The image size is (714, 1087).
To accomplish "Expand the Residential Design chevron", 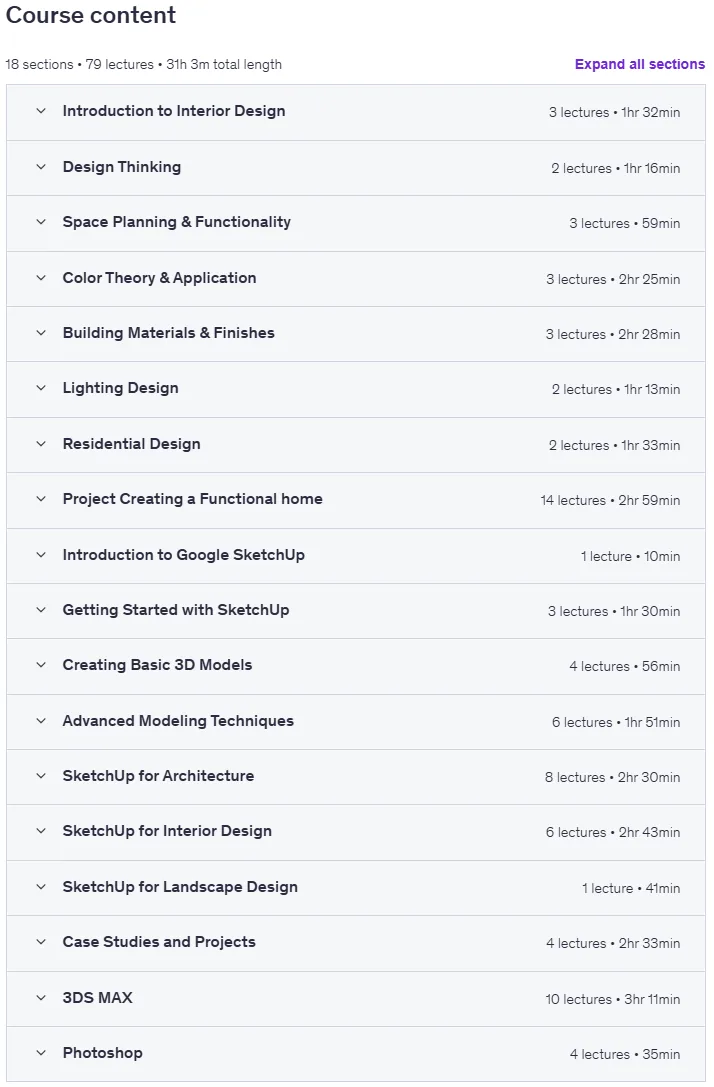I will (41, 444).
